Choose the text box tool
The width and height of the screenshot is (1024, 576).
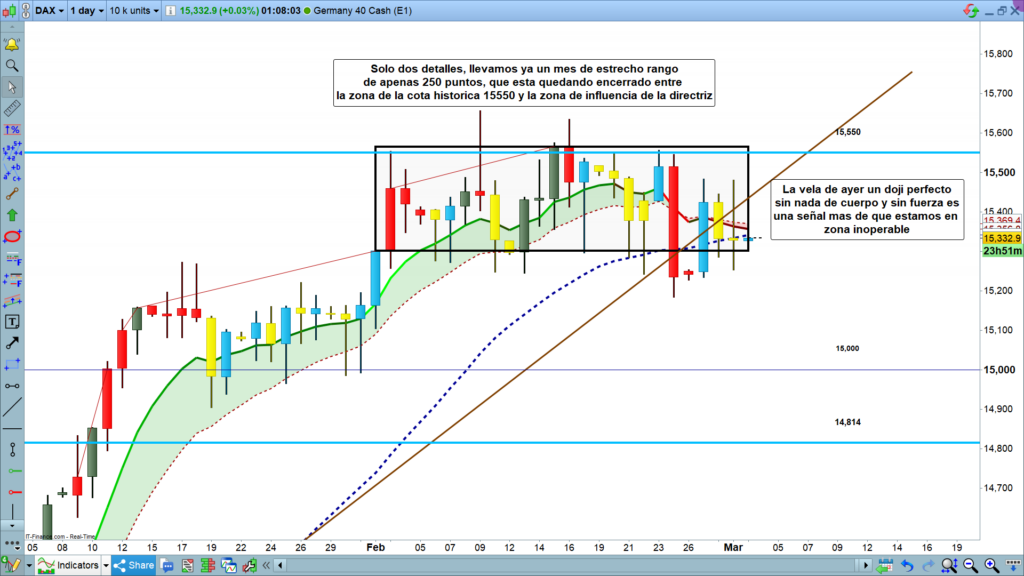(12, 322)
